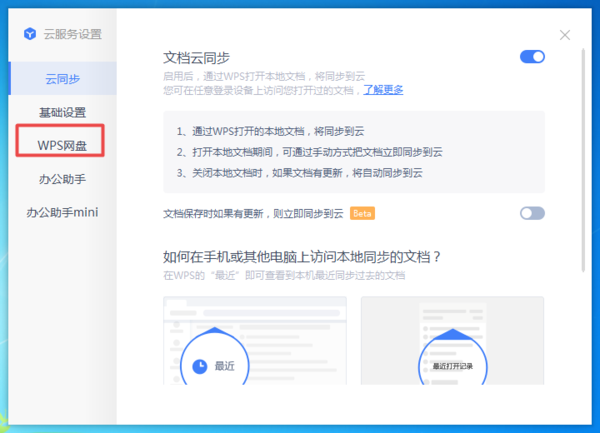Click the heading 如何在手机或其他电脑上访问本地同步的文档？
The width and height of the screenshot is (600, 433).
click(x=302, y=257)
